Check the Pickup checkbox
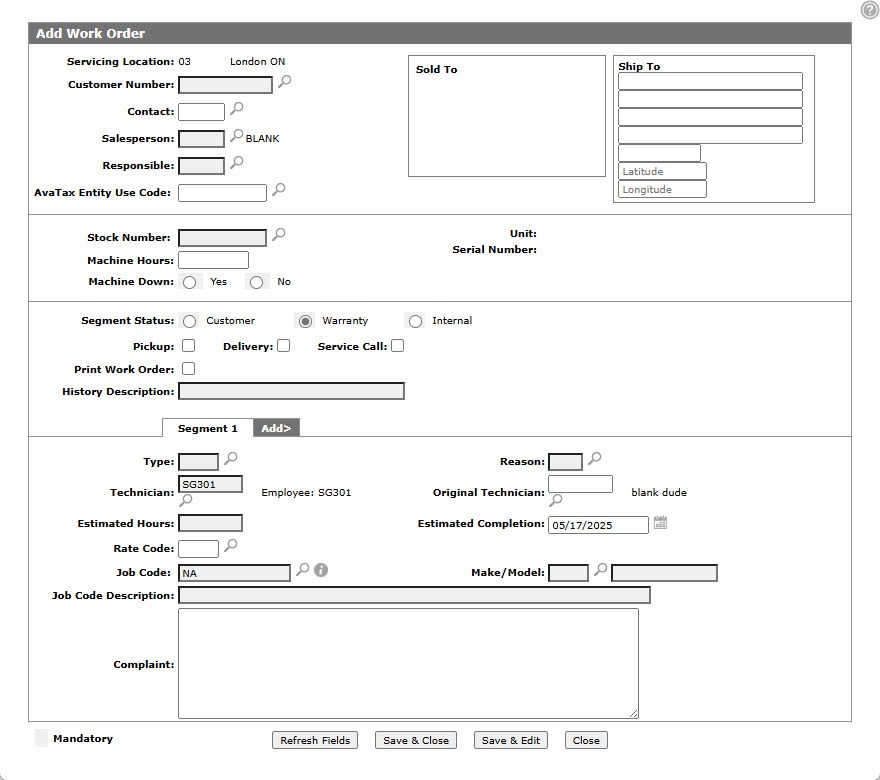The height and width of the screenshot is (780, 880). pyautogui.click(x=189, y=346)
